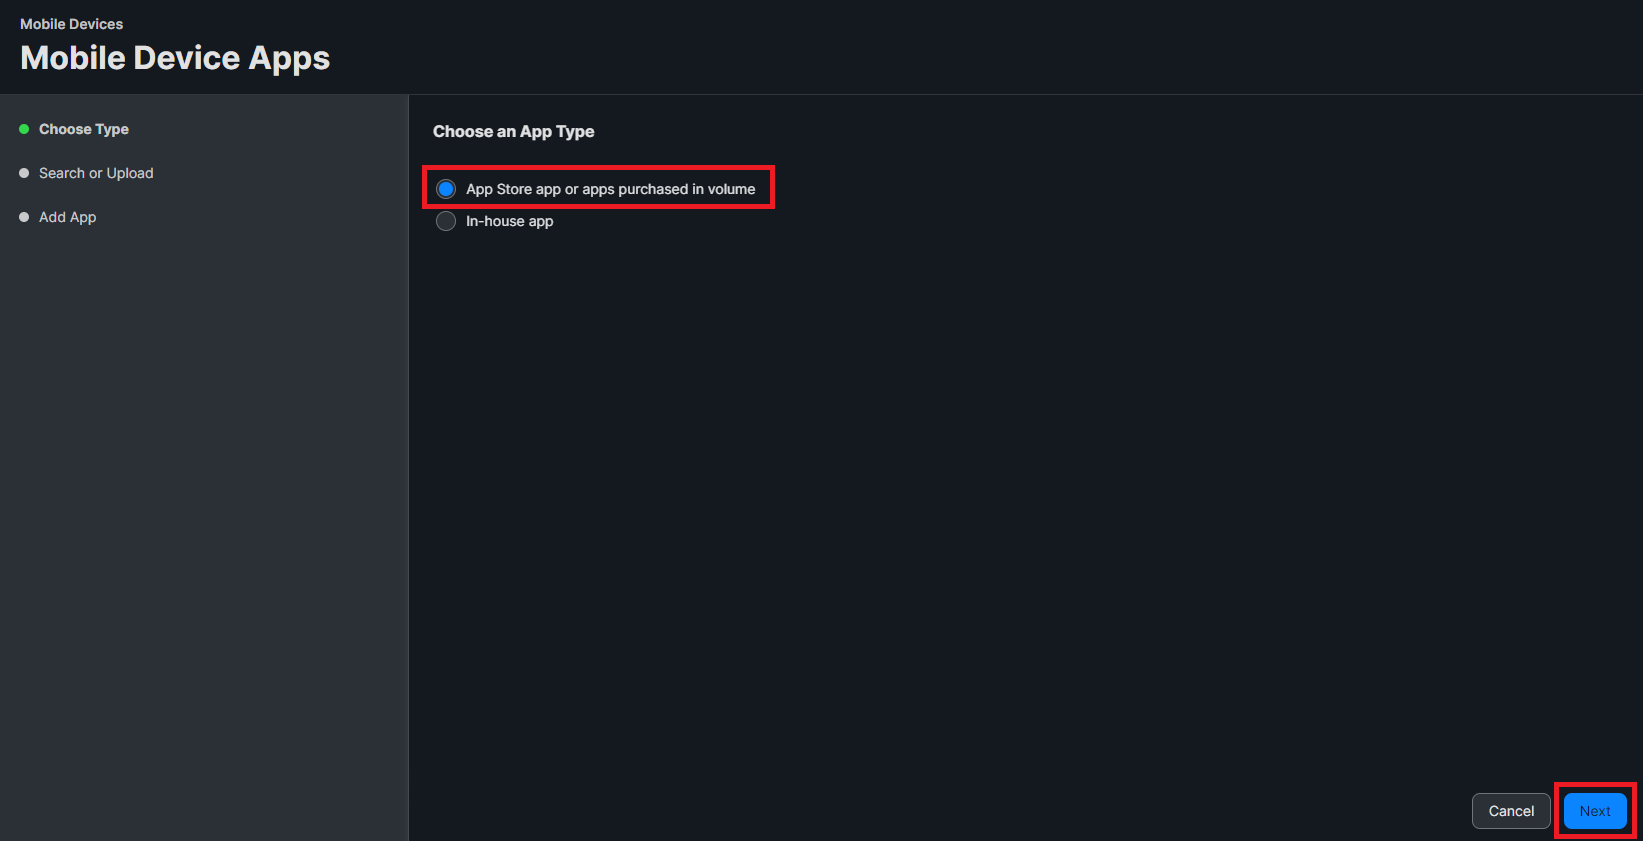Select App Store app radio button
Image resolution: width=1643 pixels, height=841 pixels.
(446, 189)
